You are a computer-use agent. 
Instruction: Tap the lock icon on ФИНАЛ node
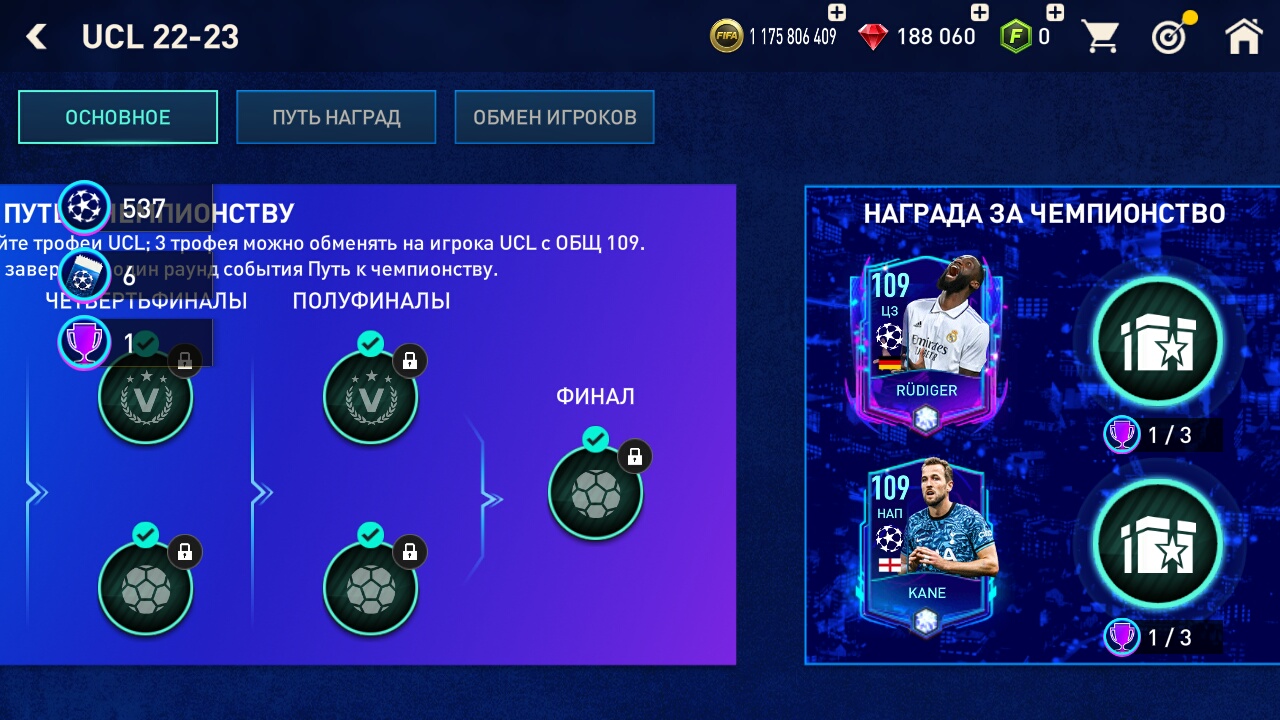click(634, 458)
